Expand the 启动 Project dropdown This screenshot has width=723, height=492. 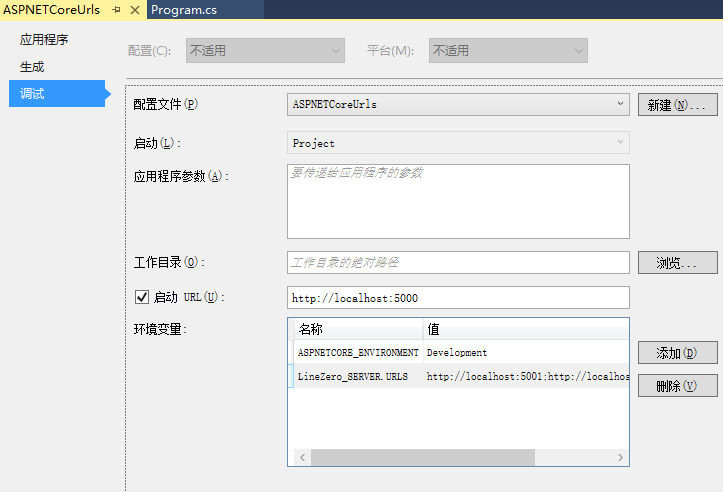coord(458,143)
